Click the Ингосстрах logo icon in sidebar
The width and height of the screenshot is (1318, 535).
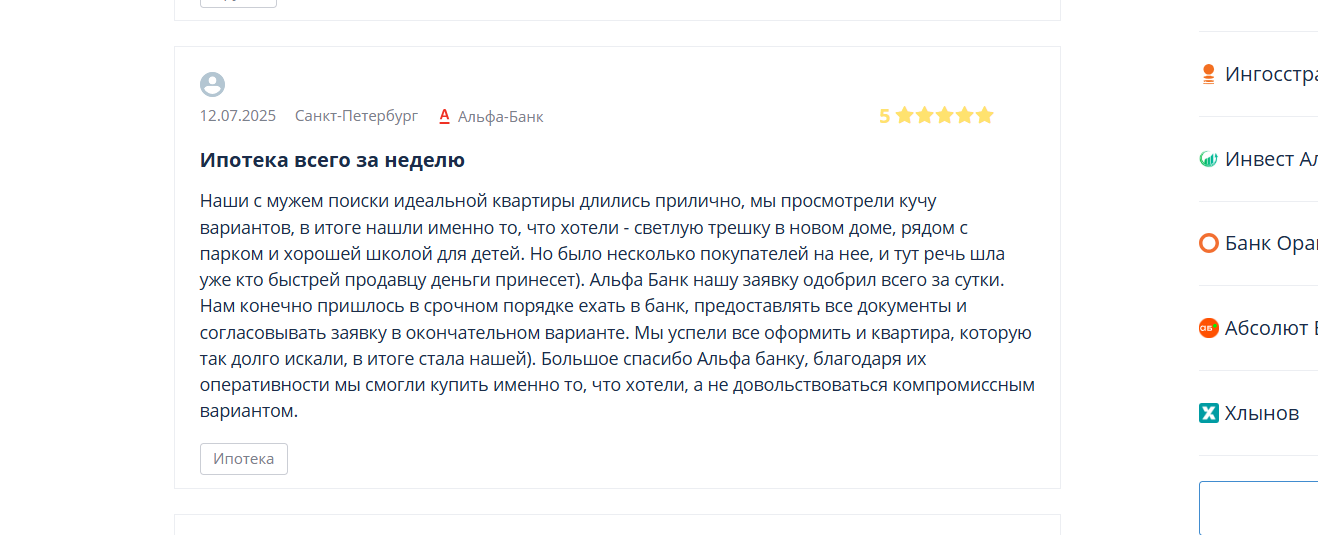pos(1208,74)
